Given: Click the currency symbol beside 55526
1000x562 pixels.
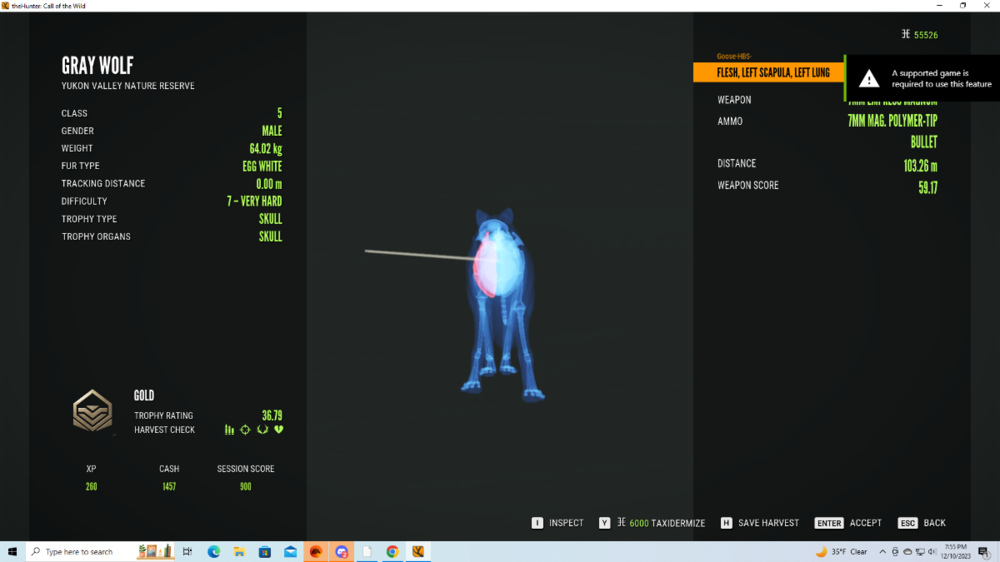Looking at the screenshot, I should [x=906, y=35].
